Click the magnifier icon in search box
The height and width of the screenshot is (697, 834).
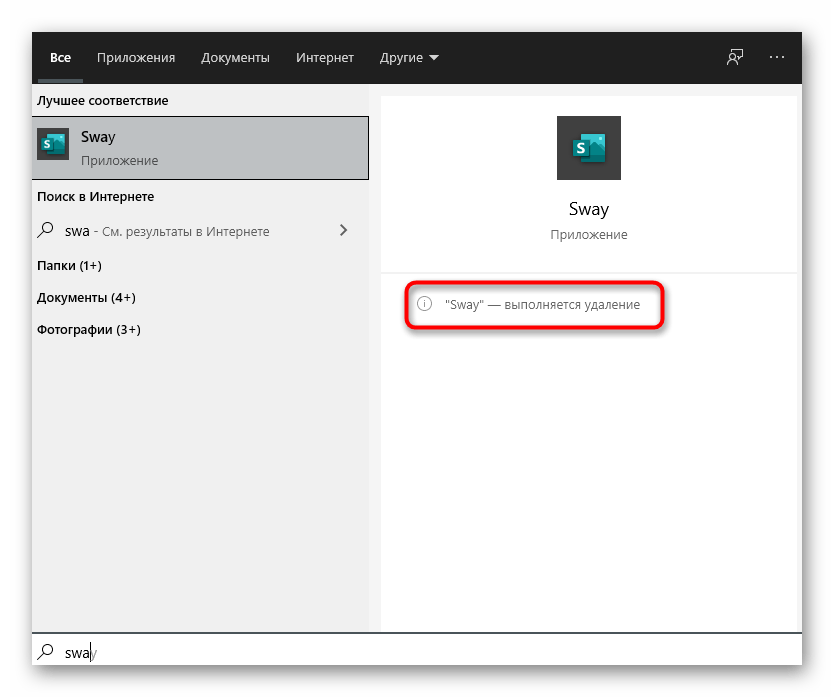click(x=46, y=652)
